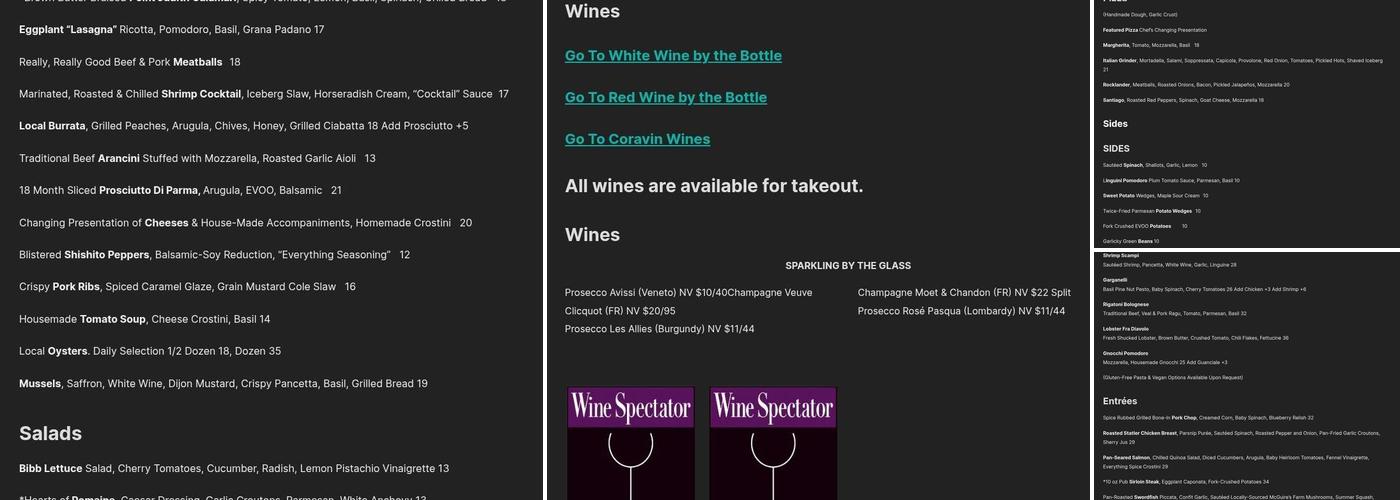This screenshot has height=500, width=1400.
Task: Click the Housemade Tomato Soup entry
Action: (144, 319)
